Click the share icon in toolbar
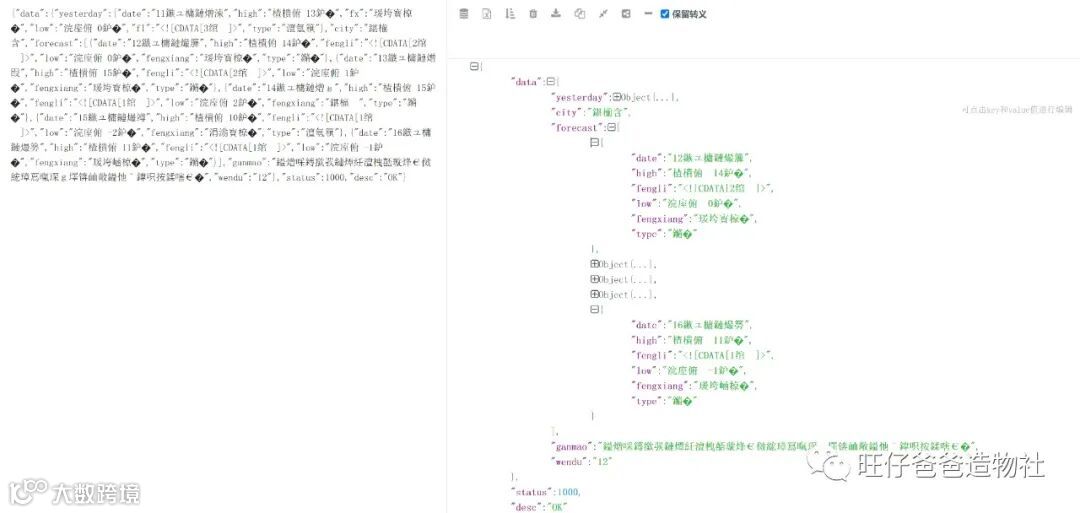 click(625, 14)
